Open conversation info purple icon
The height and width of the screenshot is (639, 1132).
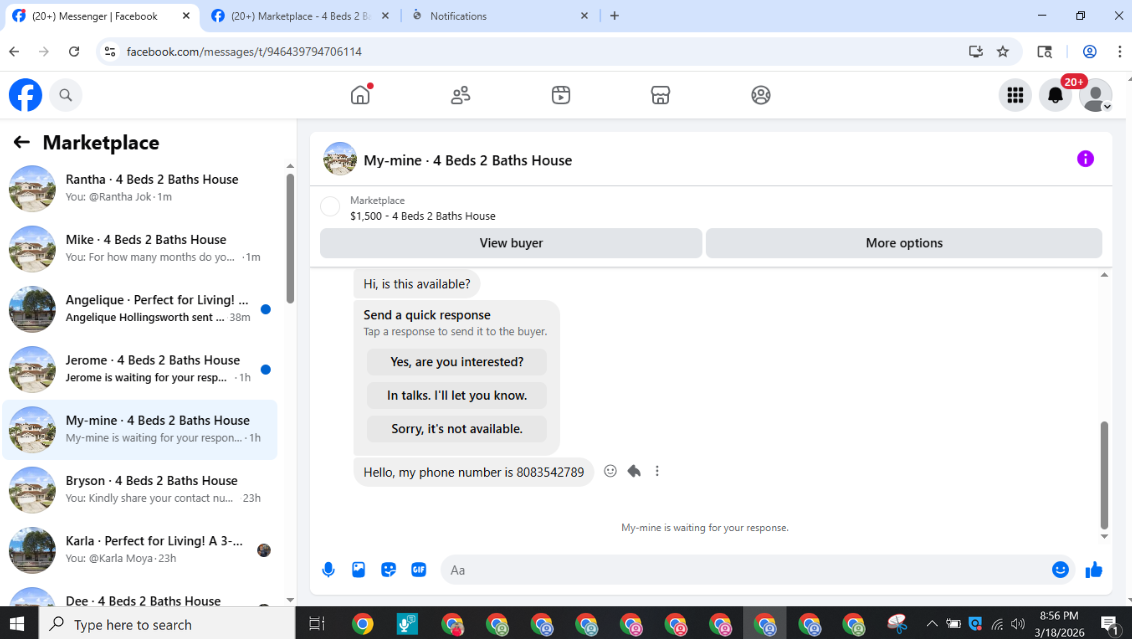1085,159
